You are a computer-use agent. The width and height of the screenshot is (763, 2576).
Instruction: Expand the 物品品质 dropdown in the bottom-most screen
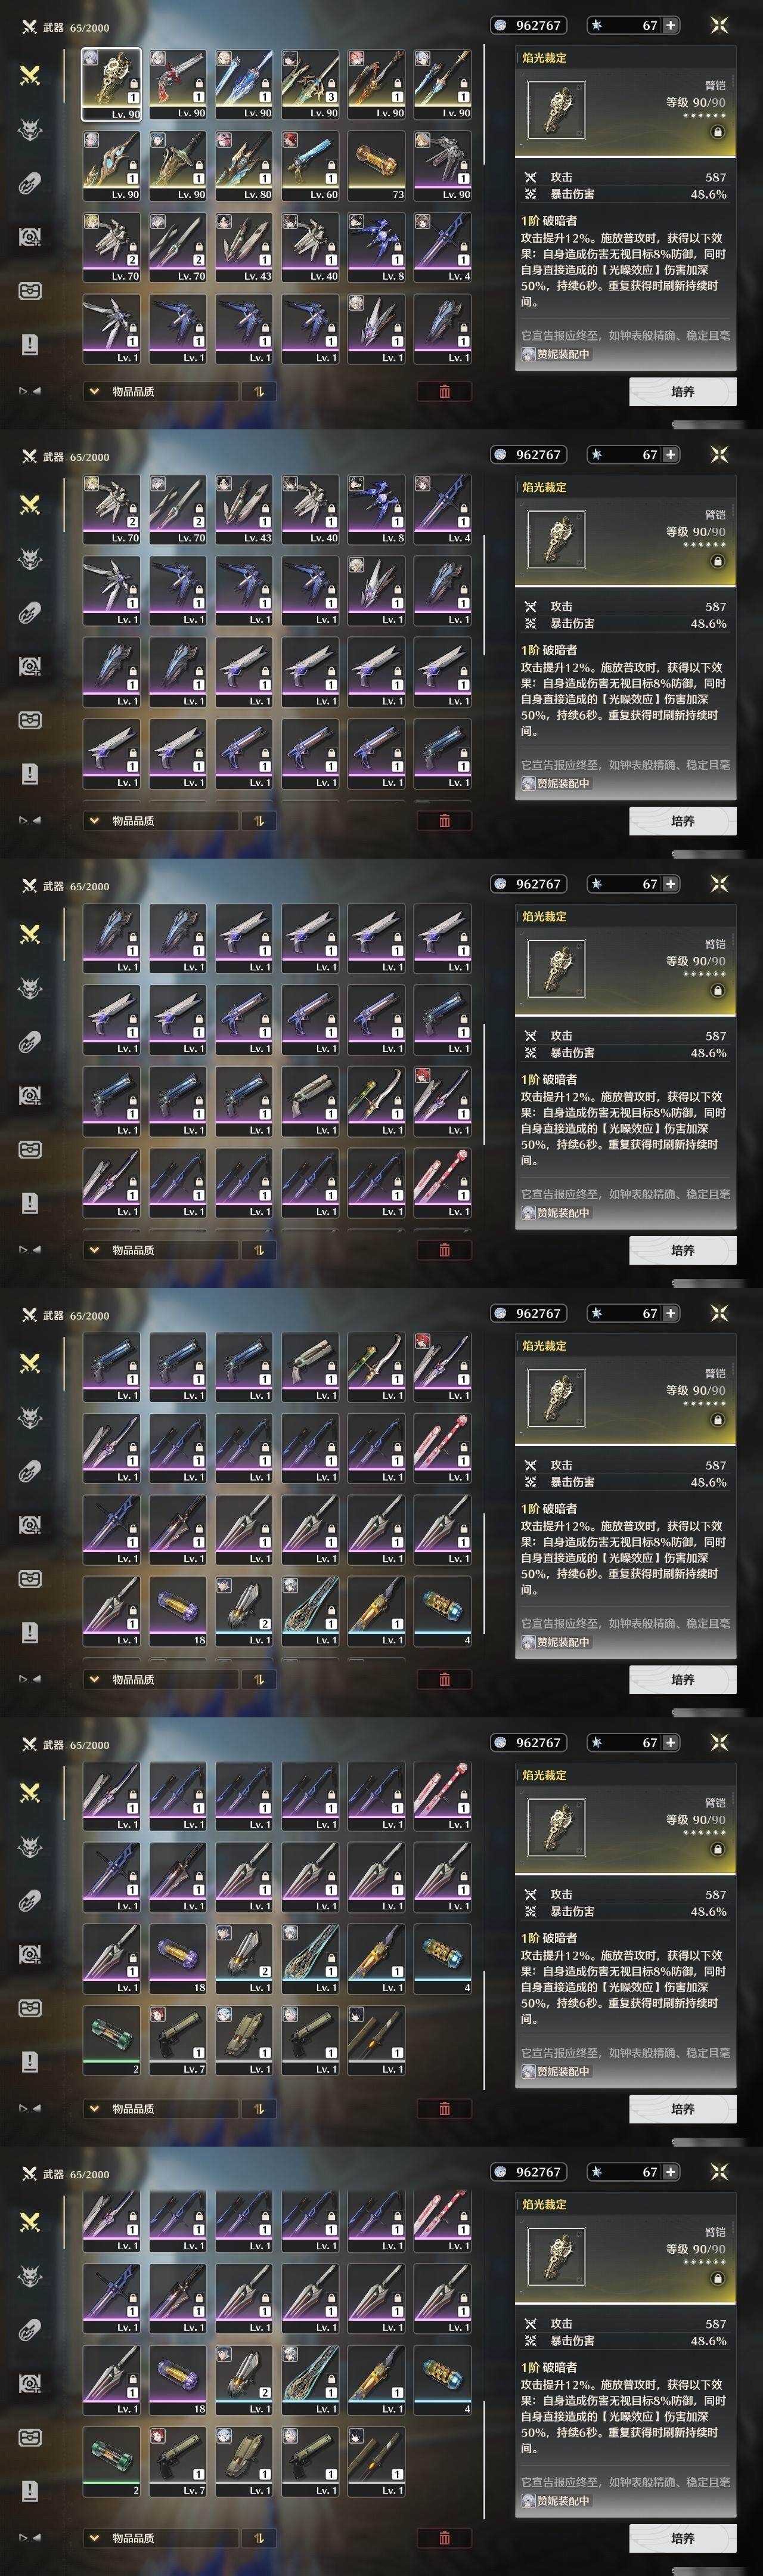[160, 2537]
